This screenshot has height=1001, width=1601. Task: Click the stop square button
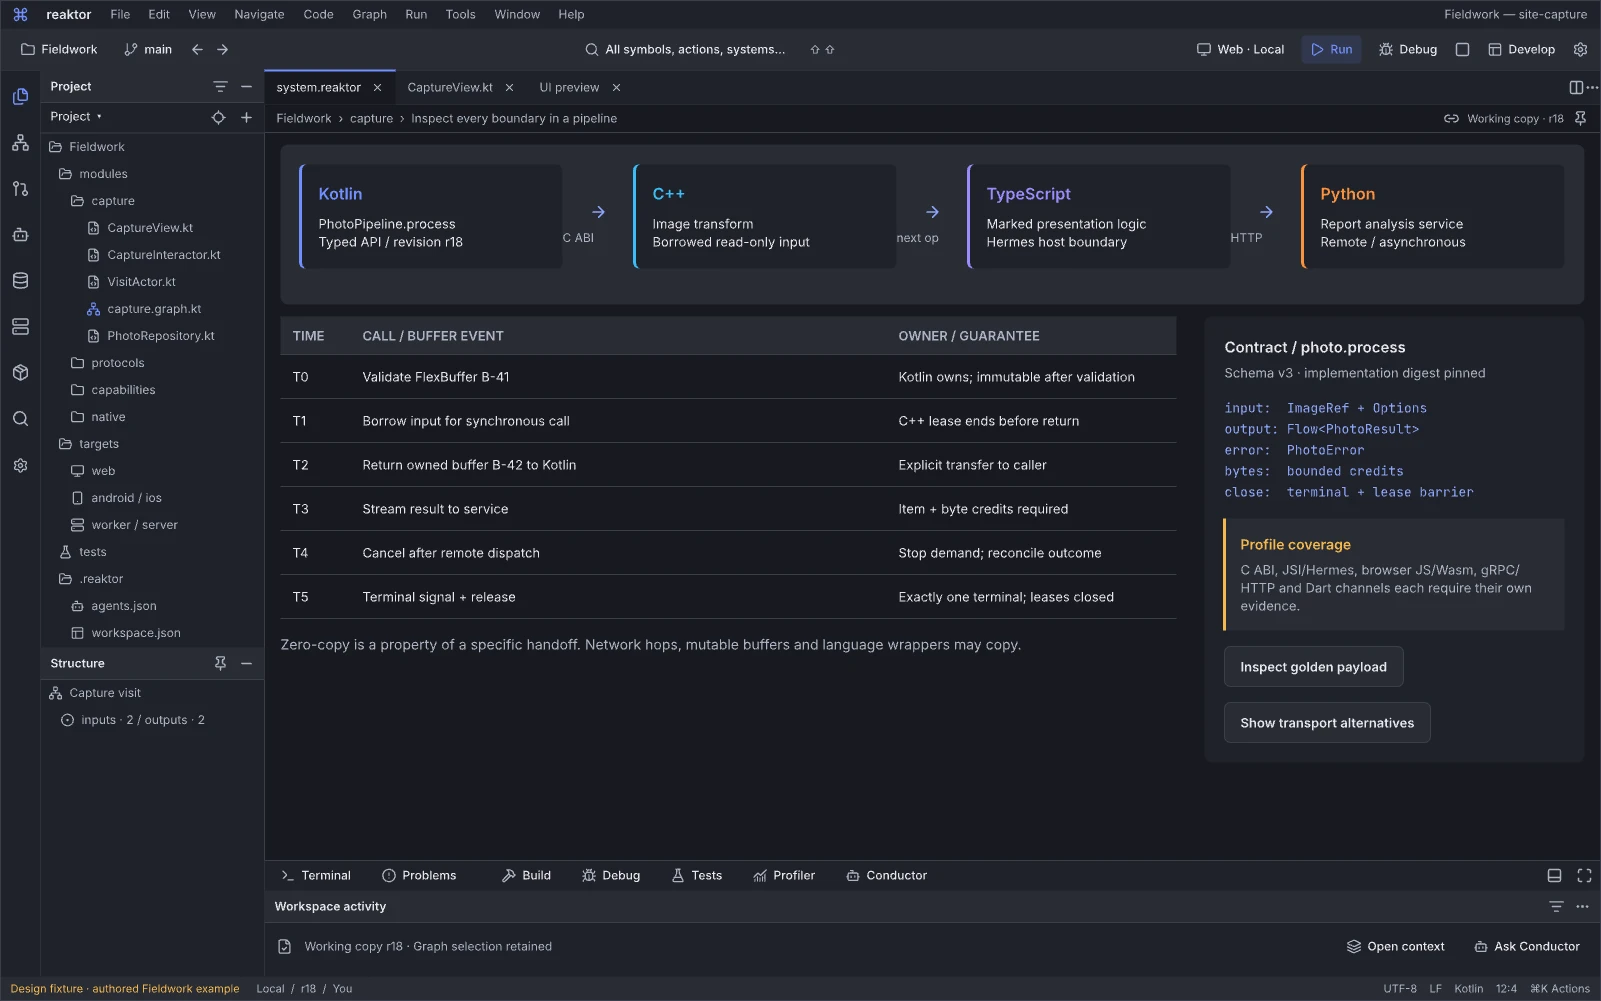tap(1462, 49)
